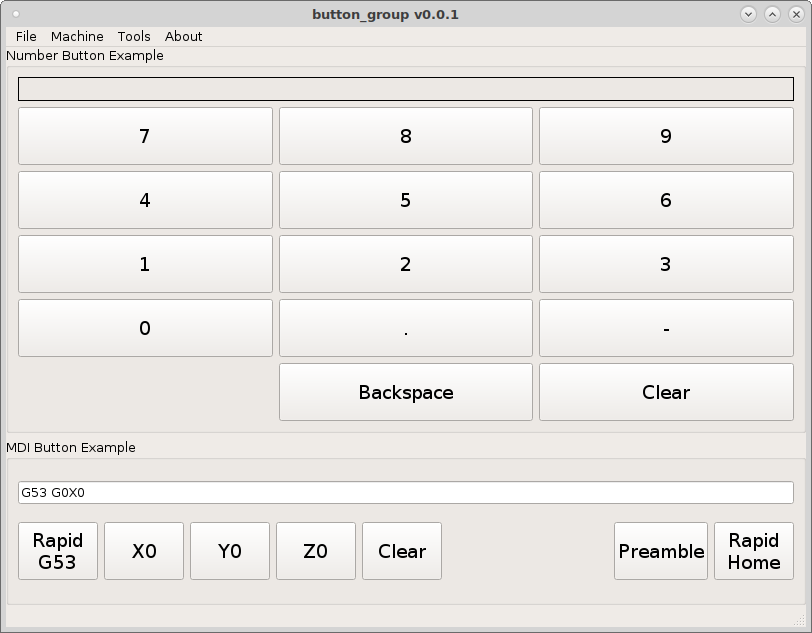This screenshot has width=812, height=633.
Task: Click the Preamble button
Action: click(661, 551)
